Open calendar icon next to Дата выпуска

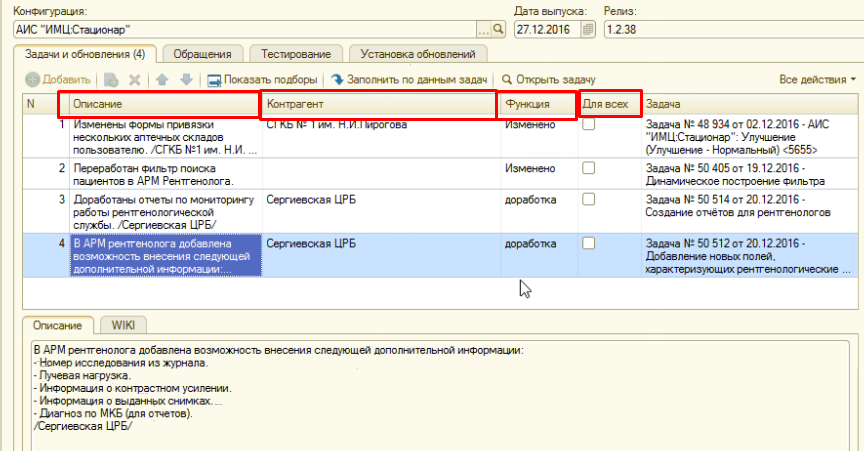[x=588, y=29]
